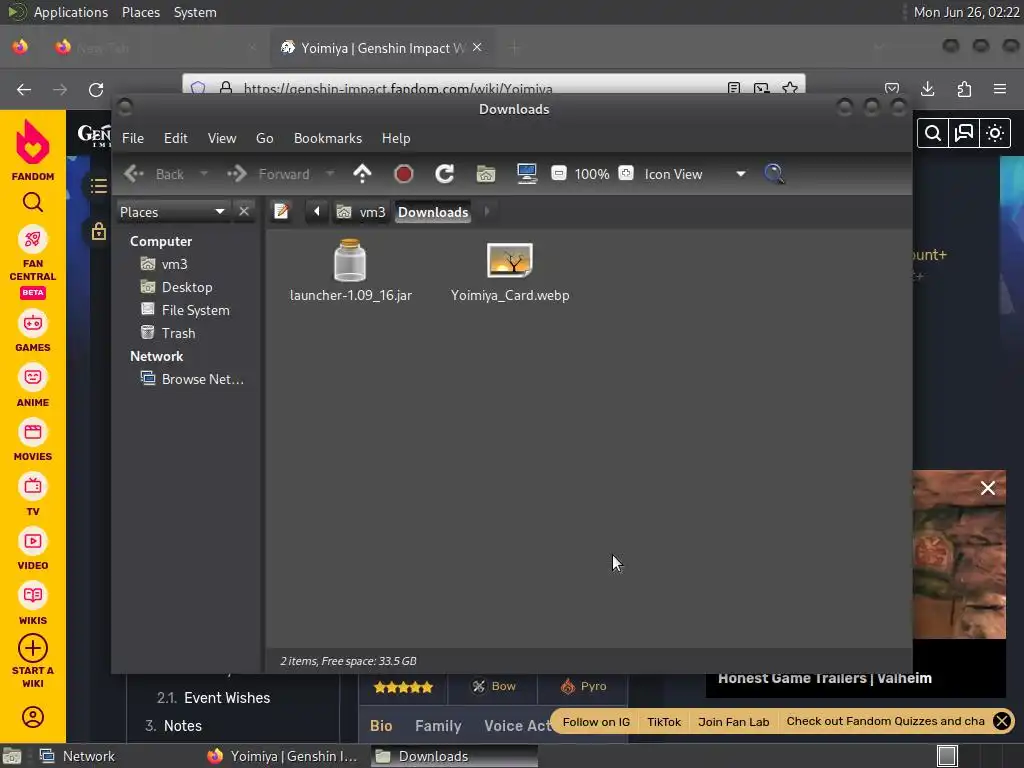Image resolution: width=1024 pixels, height=768 pixels.
Task: Open Downloads task in bottom taskbar
Action: pyautogui.click(x=455, y=756)
